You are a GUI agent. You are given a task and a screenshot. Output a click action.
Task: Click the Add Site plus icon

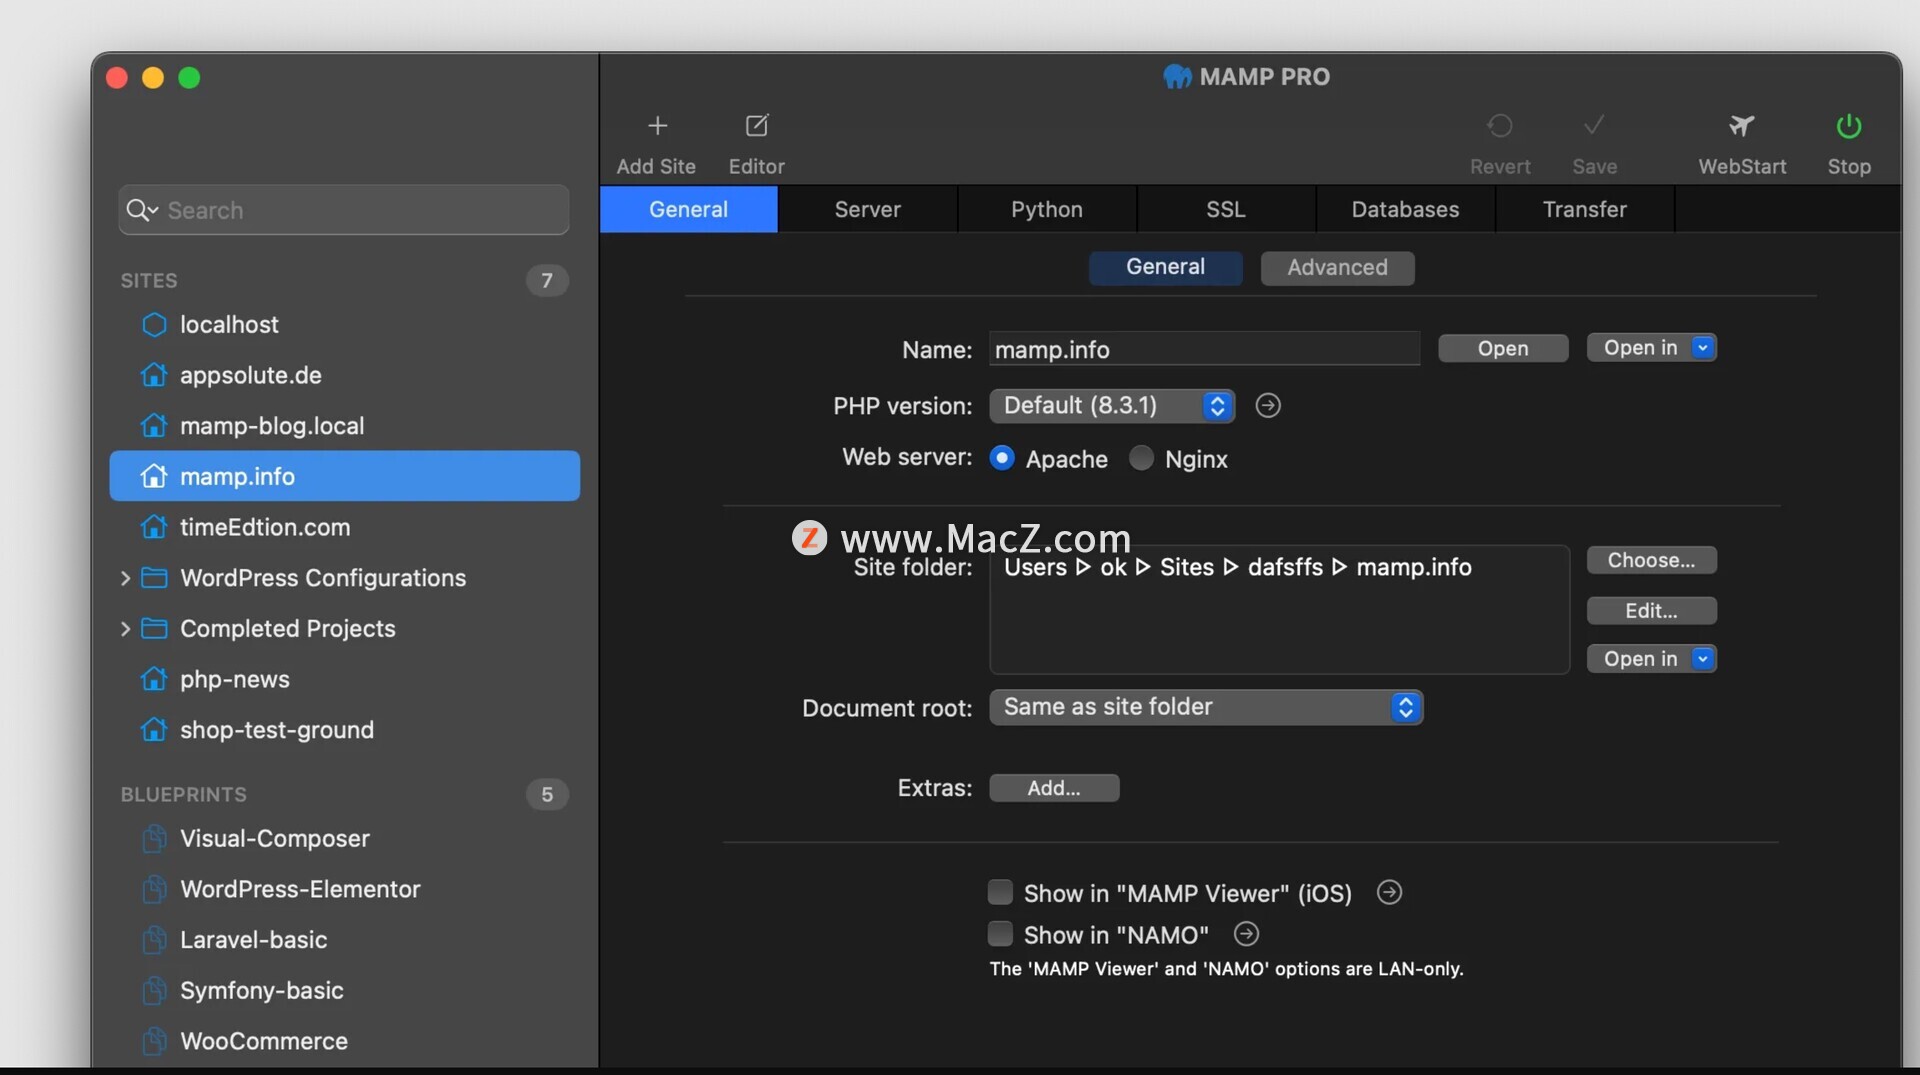pyautogui.click(x=657, y=126)
